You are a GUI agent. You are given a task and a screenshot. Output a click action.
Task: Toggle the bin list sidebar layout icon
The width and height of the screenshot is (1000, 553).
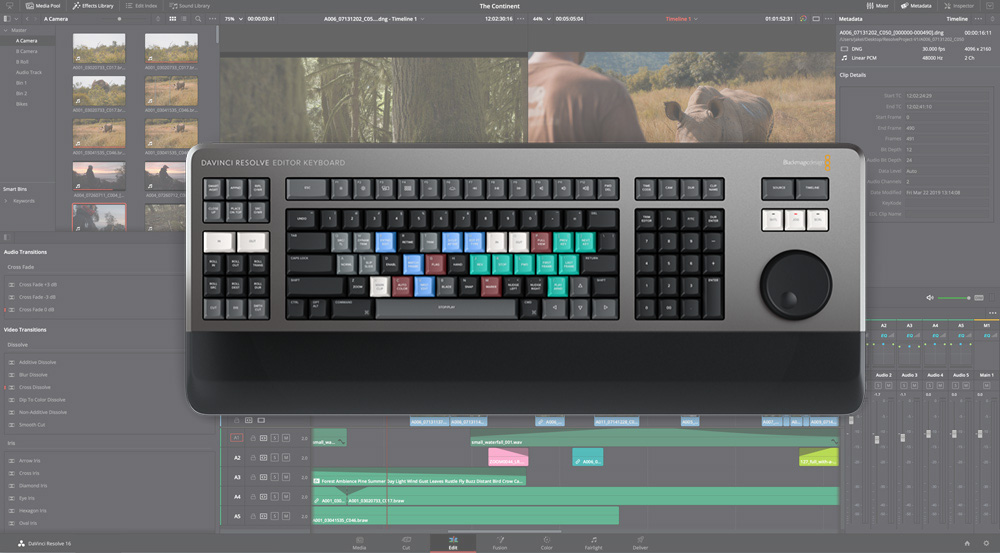click(7, 19)
